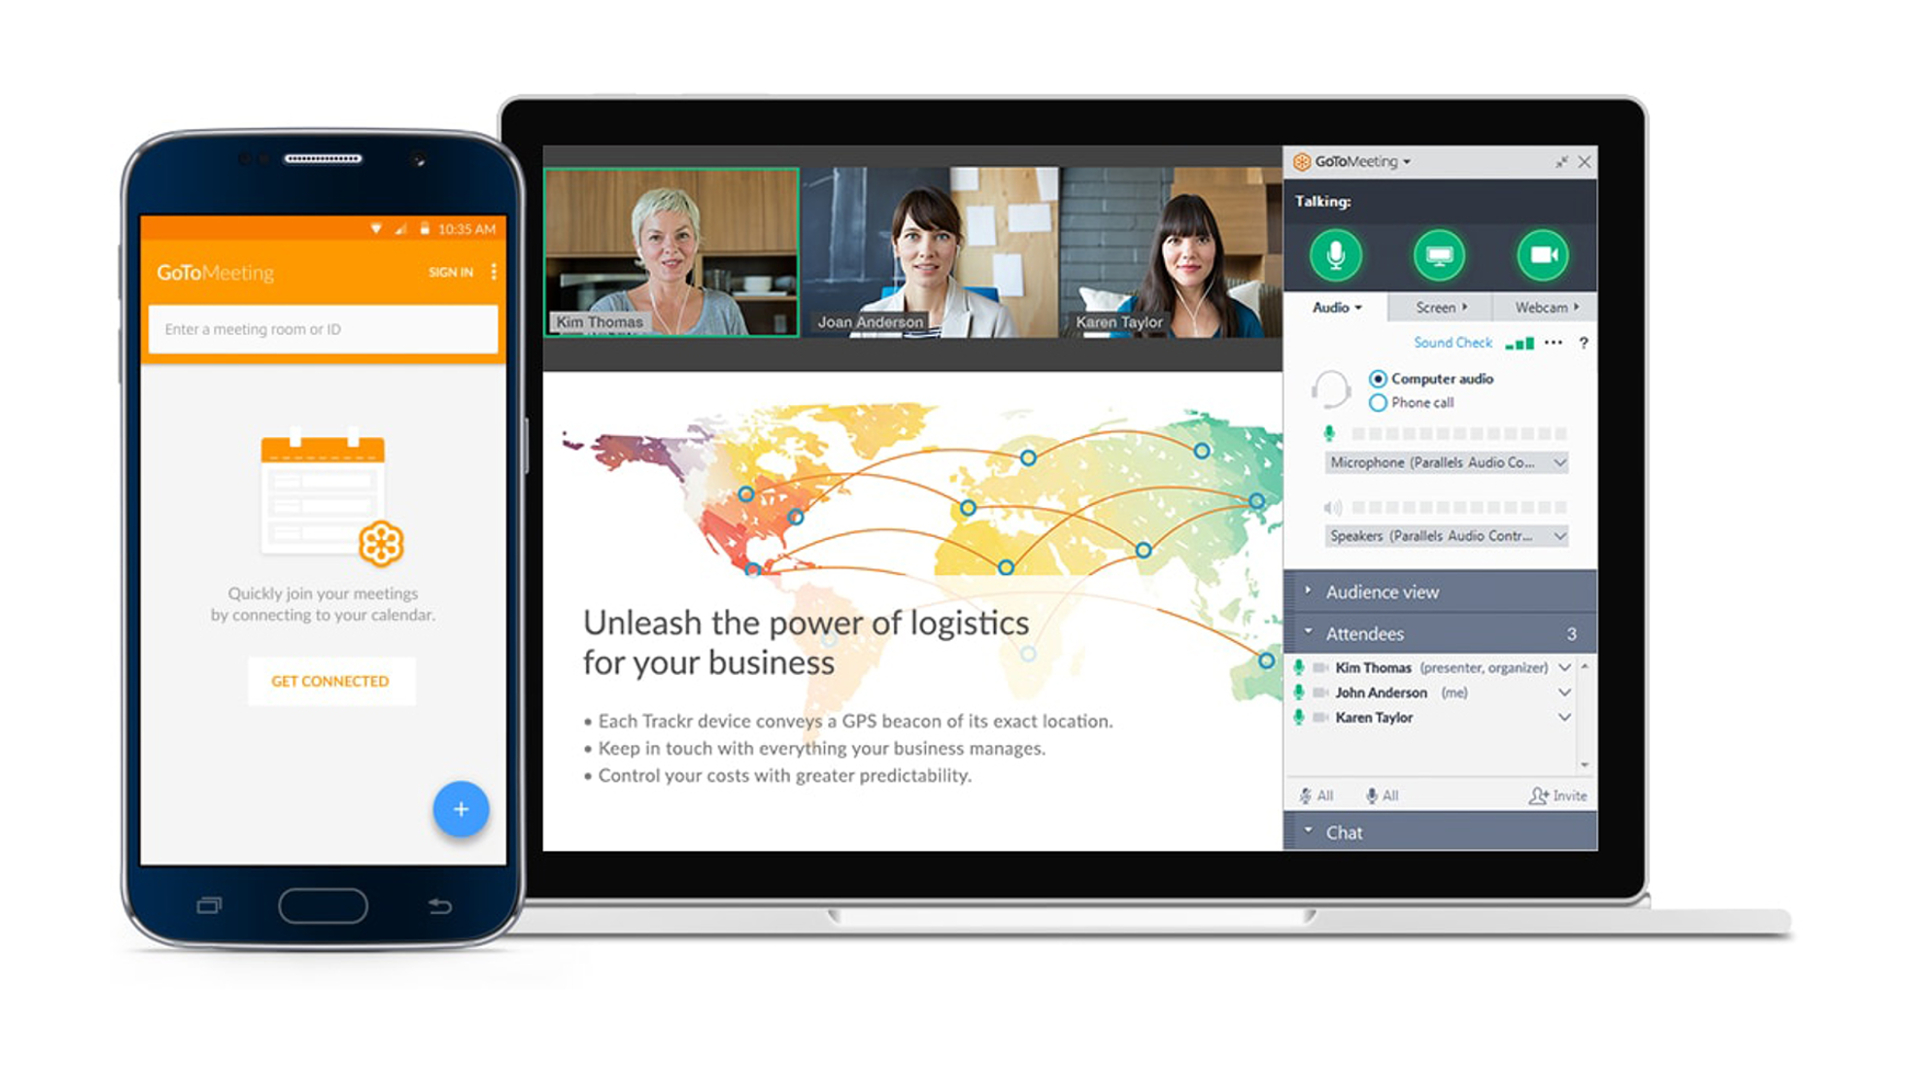Click the microphone icon in GoToMeeting
Viewport: 1920px width, 1080px height.
tap(1337, 257)
